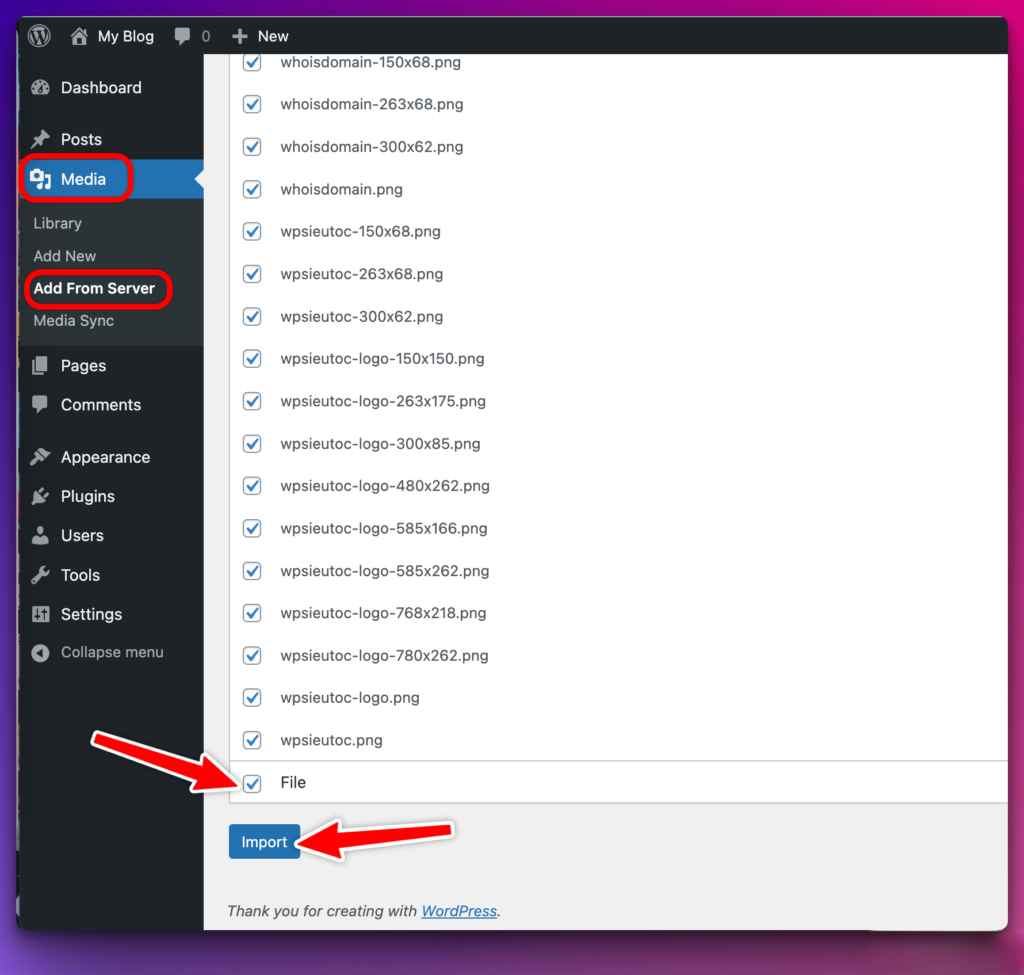Open Pages via its page icon
Screen dimensions: 1024x975
pyautogui.click(x=40, y=365)
